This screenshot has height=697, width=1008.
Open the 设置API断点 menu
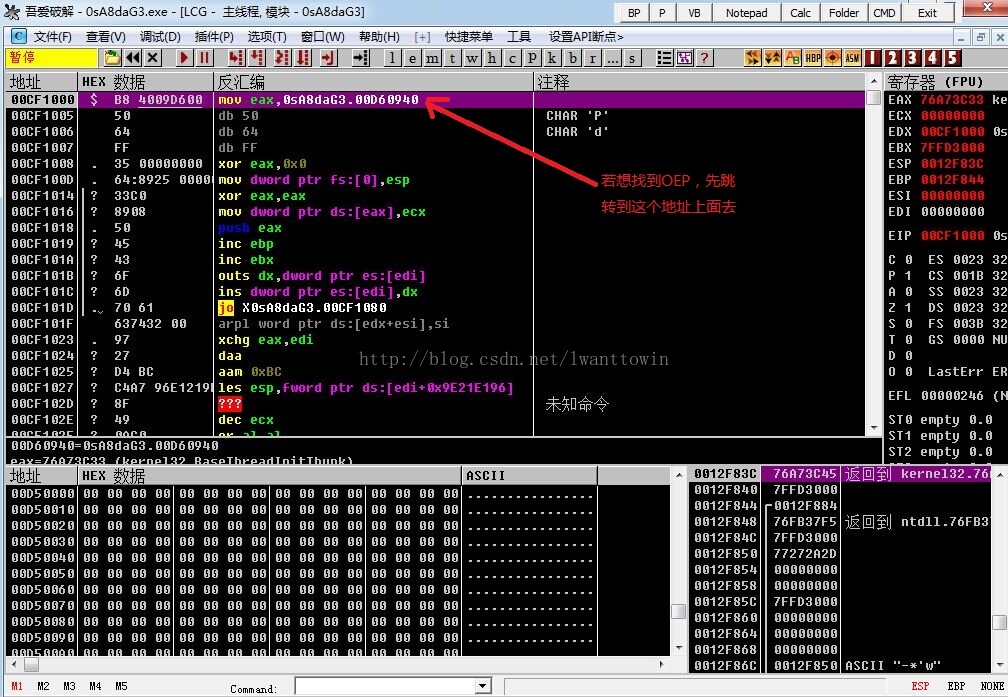tap(586, 37)
